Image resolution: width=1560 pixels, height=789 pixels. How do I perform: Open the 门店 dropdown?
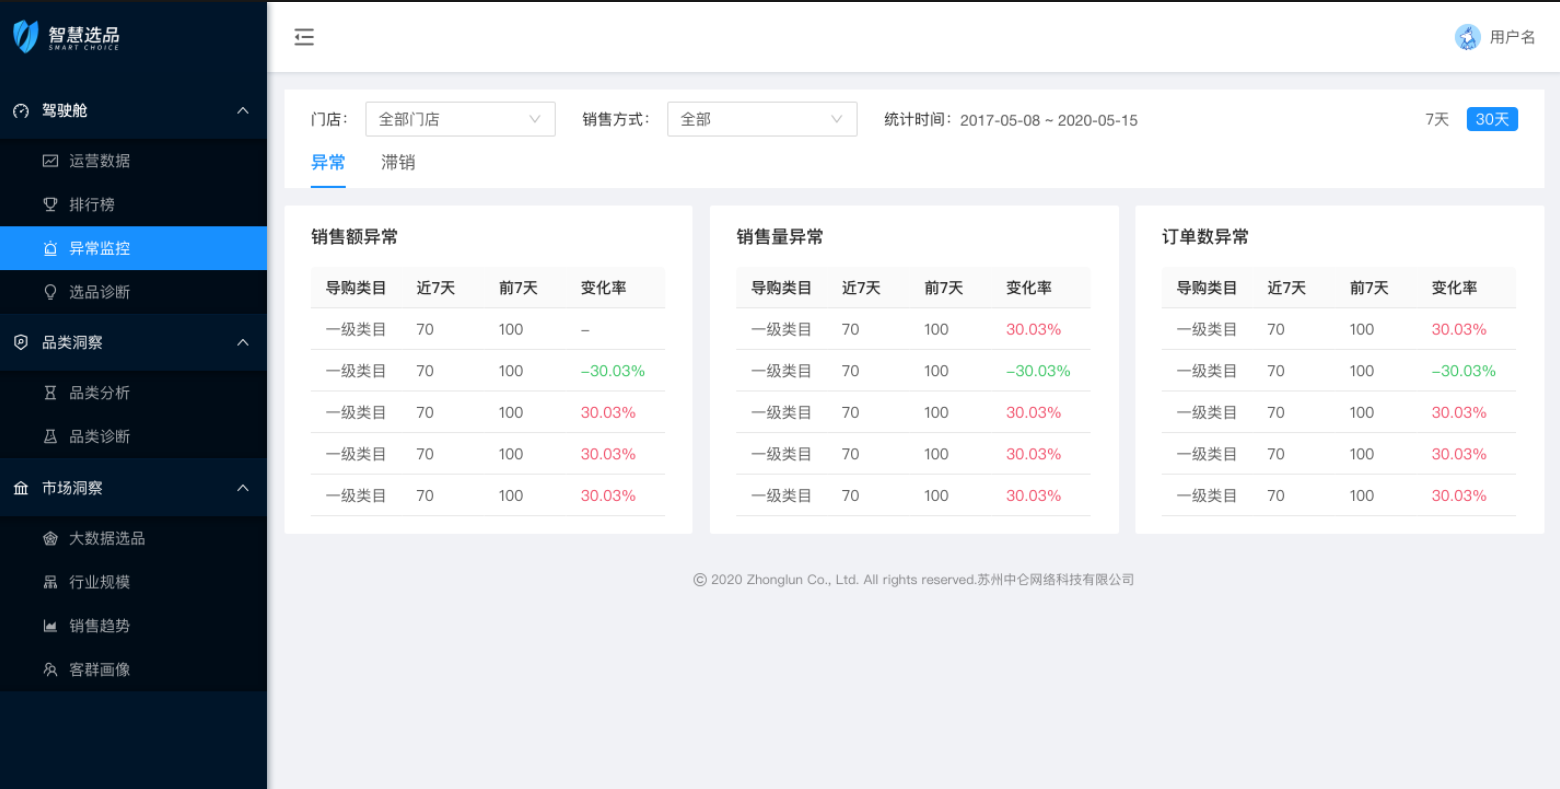click(460, 119)
